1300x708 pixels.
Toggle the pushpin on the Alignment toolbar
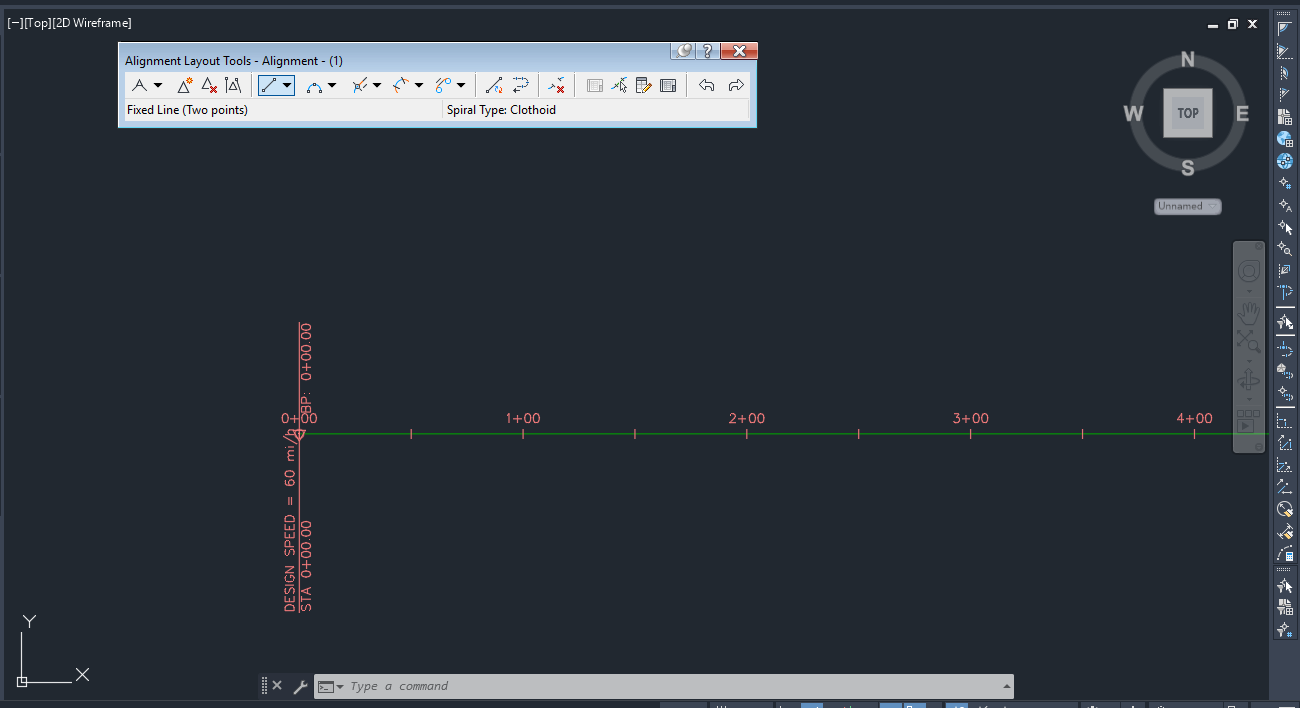(x=684, y=50)
